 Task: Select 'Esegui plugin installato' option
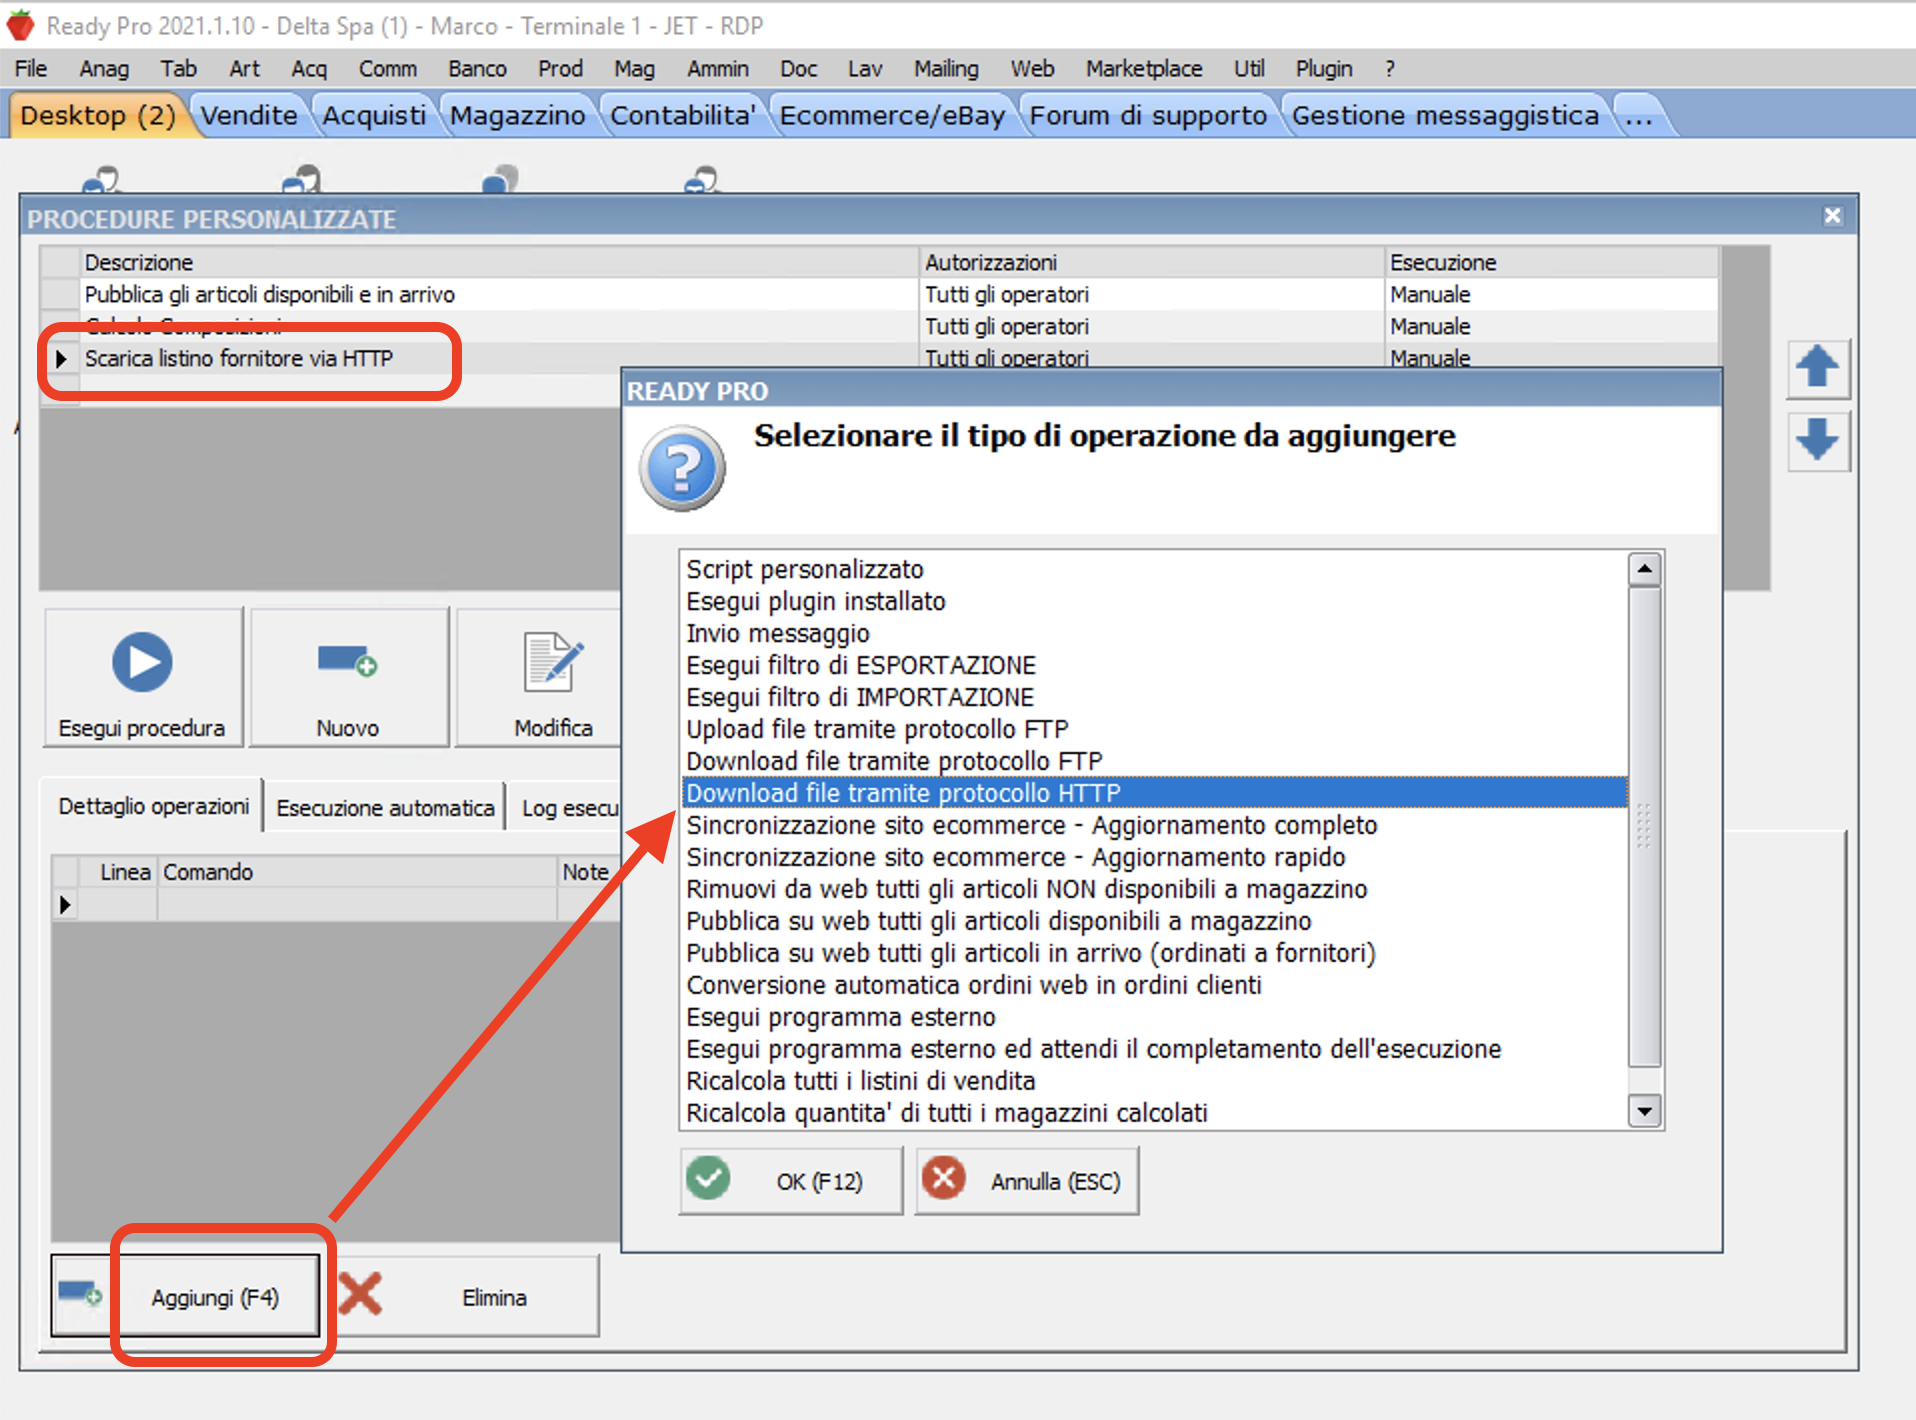pyautogui.click(x=1155, y=601)
